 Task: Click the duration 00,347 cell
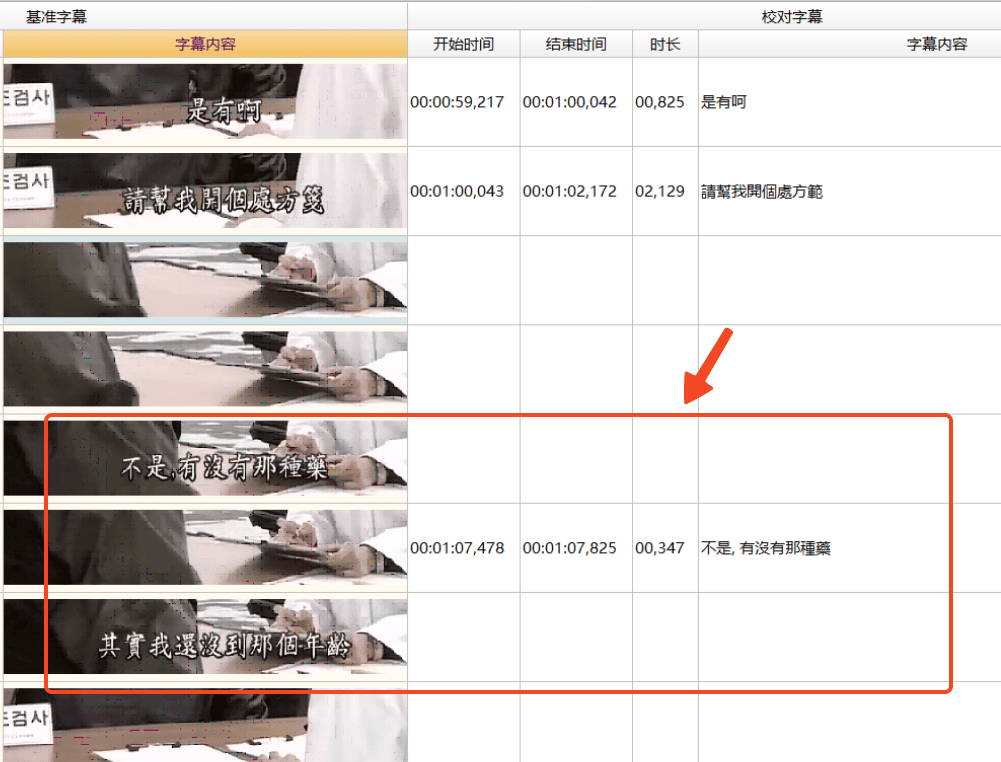click(663, 548)
